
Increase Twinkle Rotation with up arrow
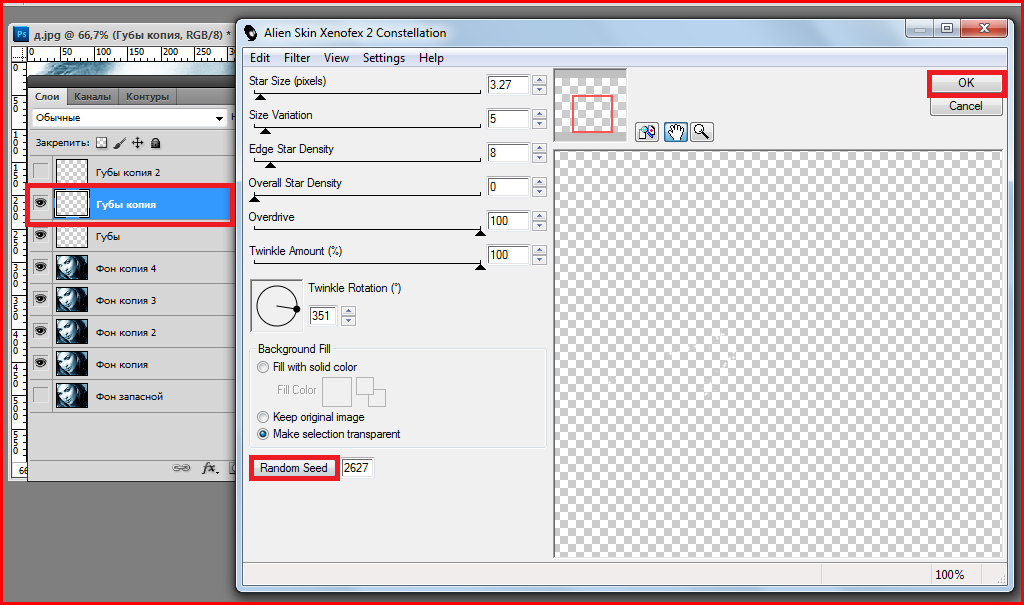(x=349, y=311)
